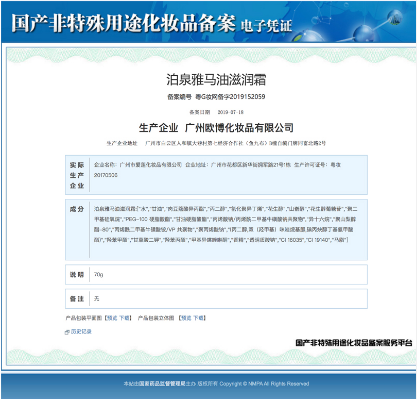Click 广州欧博化妆品有限公司 company name
This screenshot has width=417, height=399.
pos(239,128)
